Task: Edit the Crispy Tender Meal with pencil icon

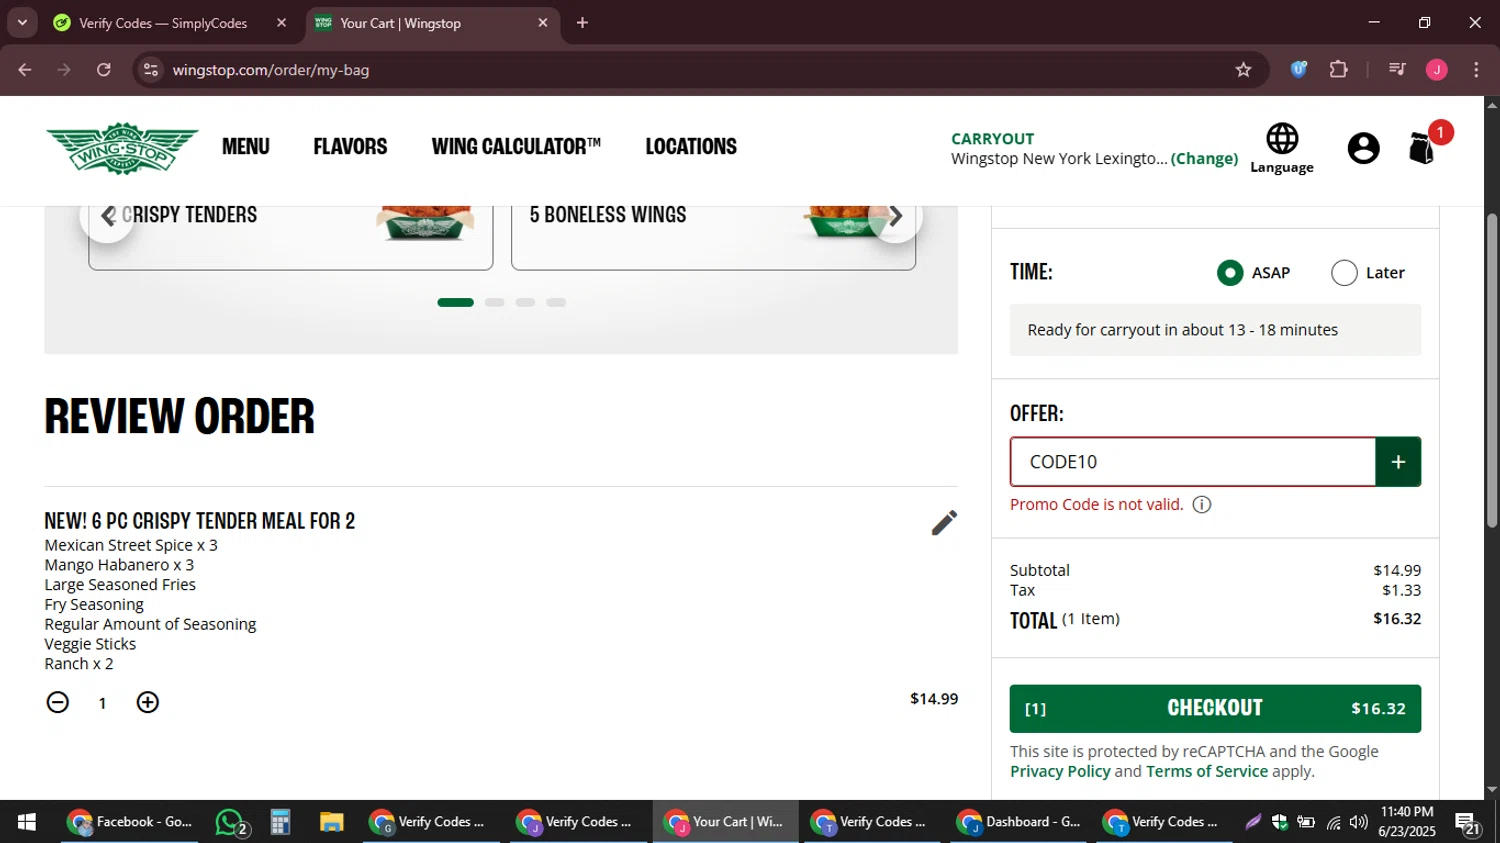Action: click(x=944, y=522)
